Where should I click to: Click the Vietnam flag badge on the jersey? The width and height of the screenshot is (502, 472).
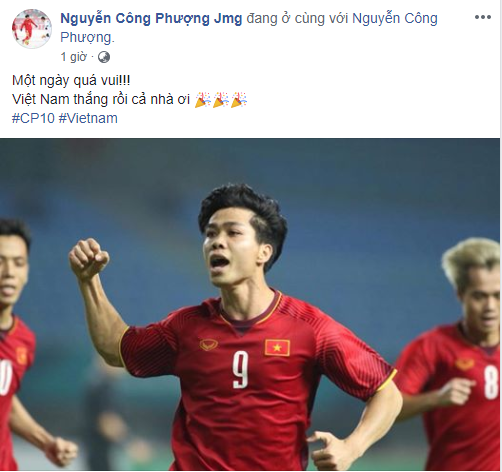pyautogui.click(x=277, y=348)
